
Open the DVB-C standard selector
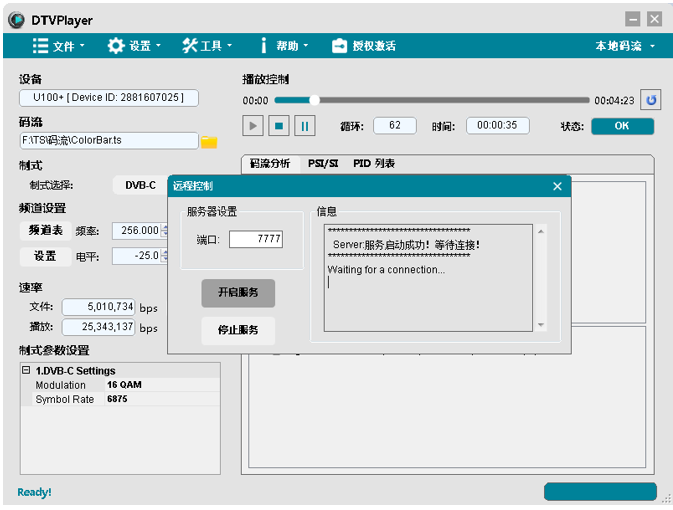pos(140,185)
